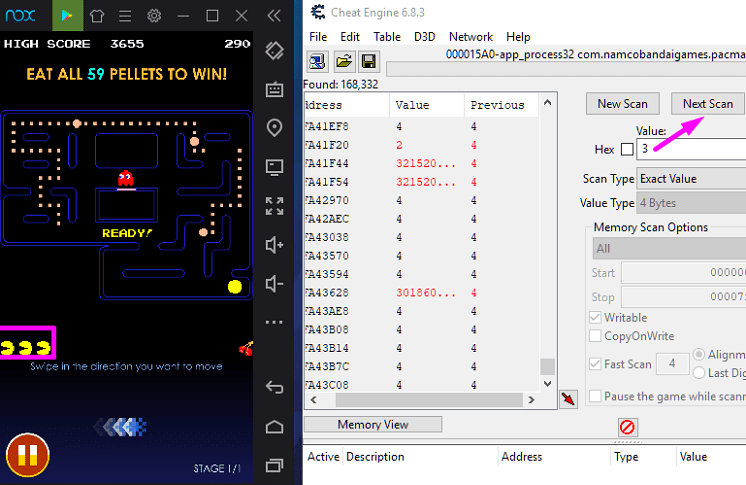Click the results vertical scrollbar thumb
This screenshot has height=485, width=746.
click(x=548, y=366)
